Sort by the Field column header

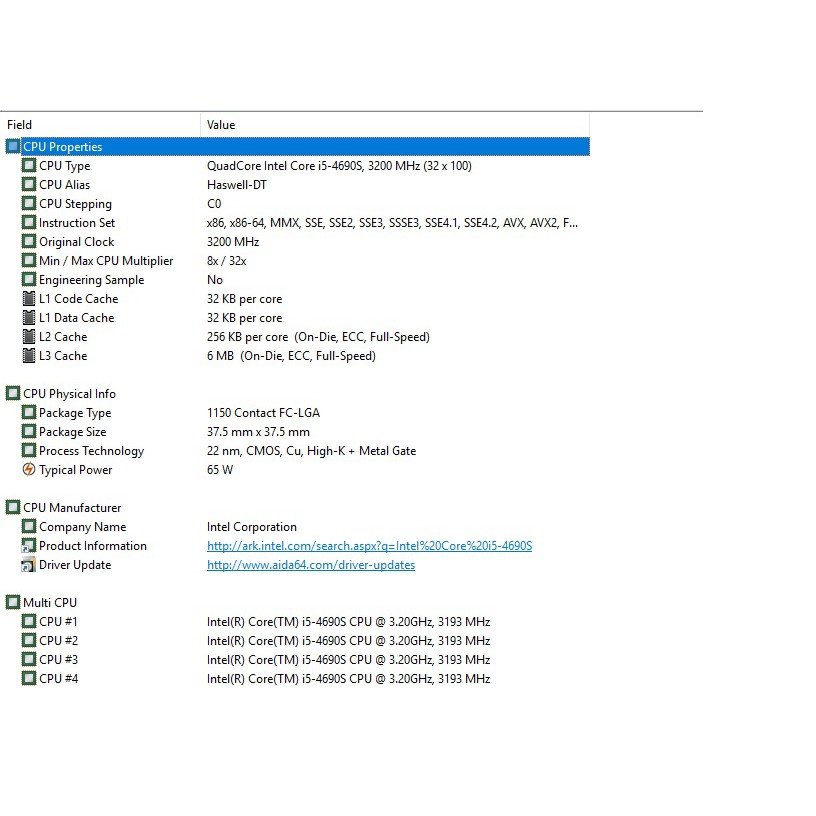pyautogui.click(x=100, y=125)
